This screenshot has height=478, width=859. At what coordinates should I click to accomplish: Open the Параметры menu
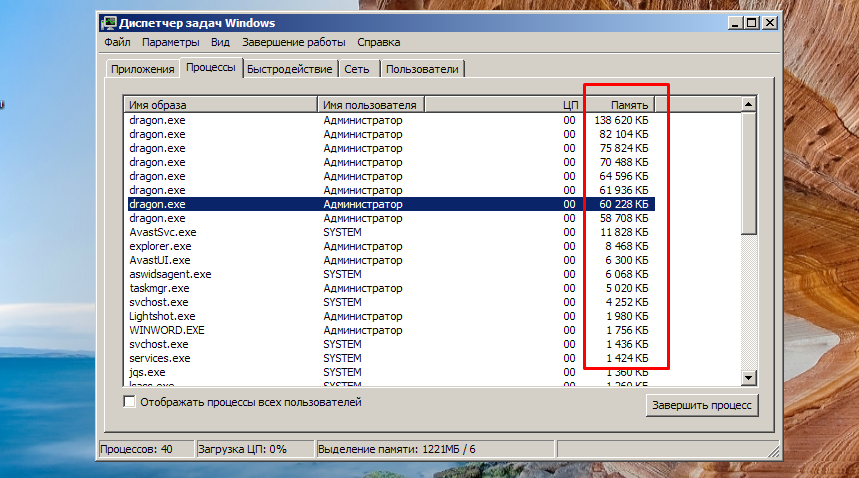tap(170, 42)
